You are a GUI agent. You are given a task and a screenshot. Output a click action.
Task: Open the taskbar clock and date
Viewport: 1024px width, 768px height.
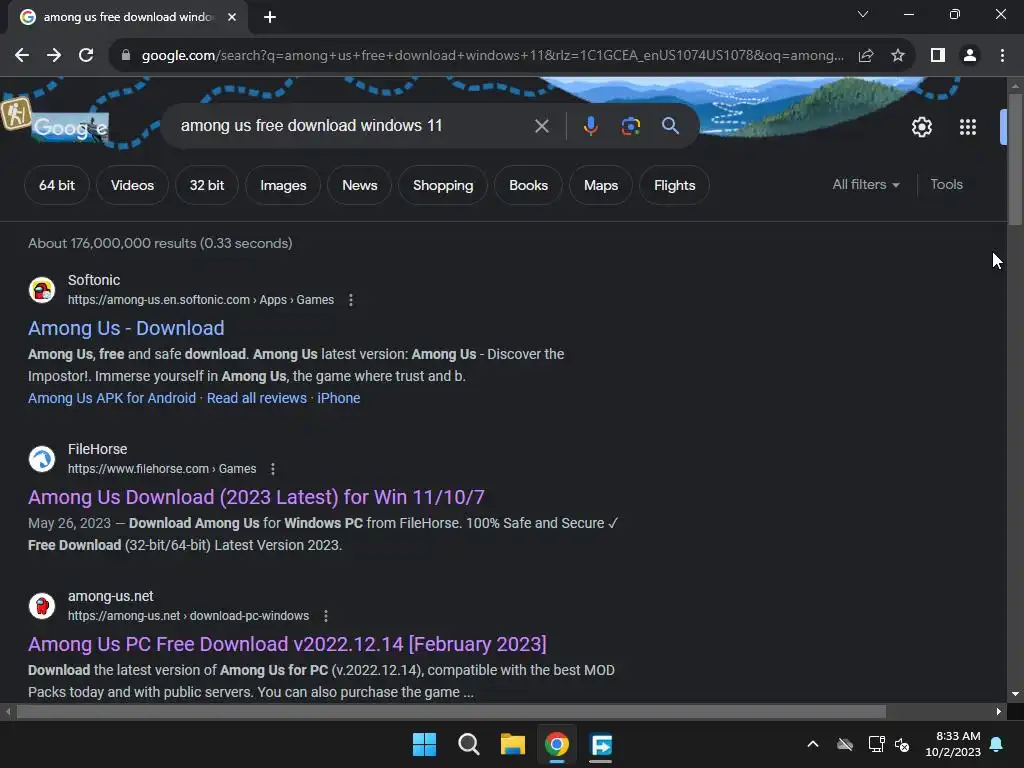(x=953, y=744)
